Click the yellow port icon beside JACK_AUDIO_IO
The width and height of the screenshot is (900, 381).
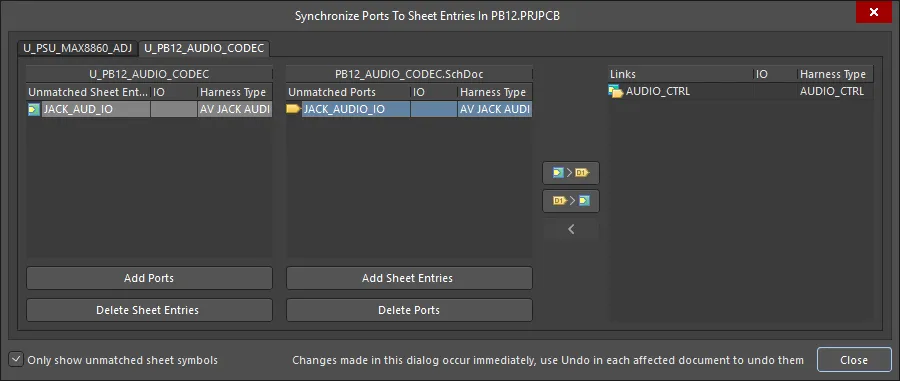(x=293, y=109)
